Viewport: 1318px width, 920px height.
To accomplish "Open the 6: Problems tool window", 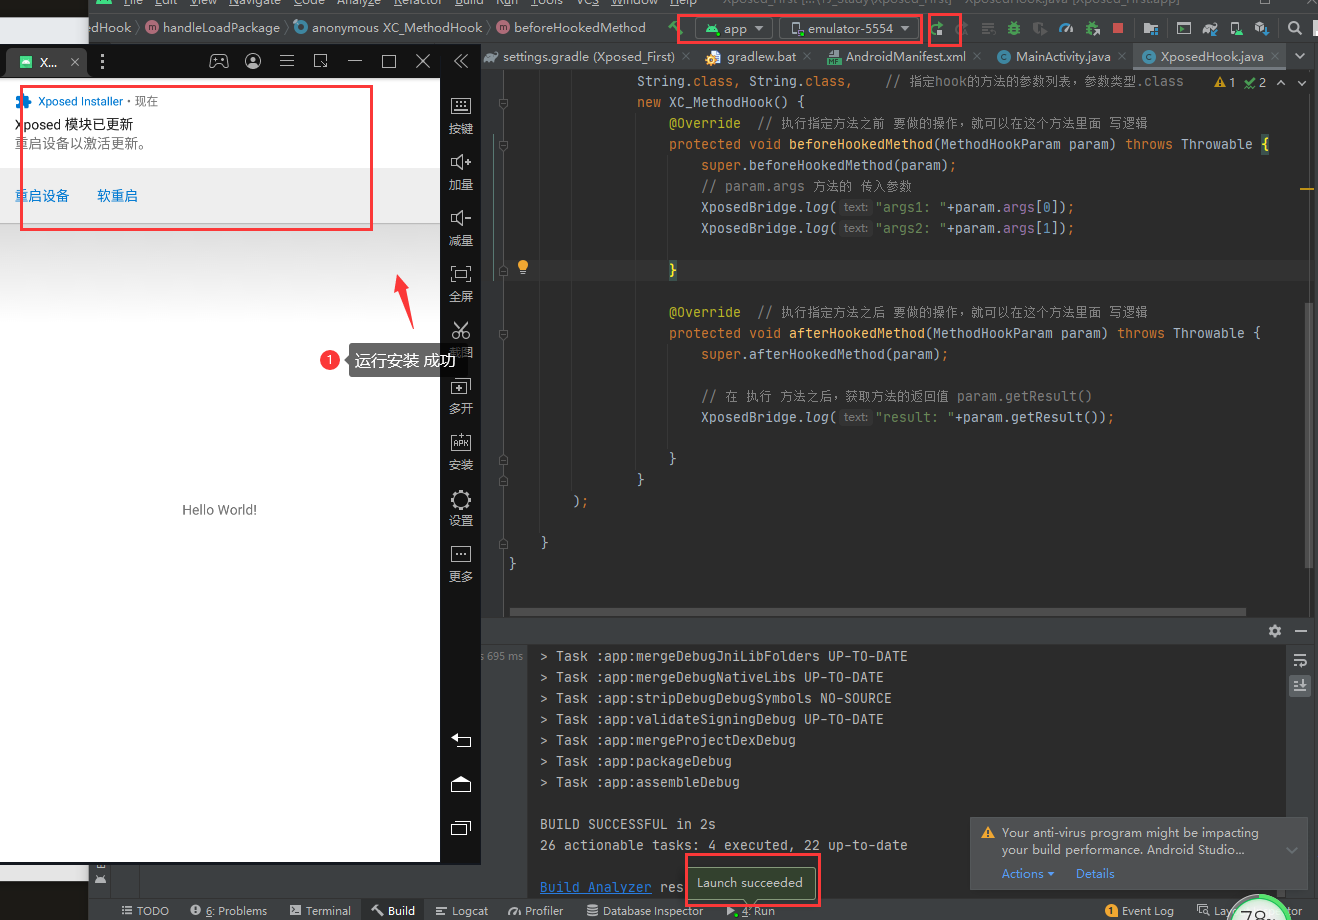I will tap(229, 911).
